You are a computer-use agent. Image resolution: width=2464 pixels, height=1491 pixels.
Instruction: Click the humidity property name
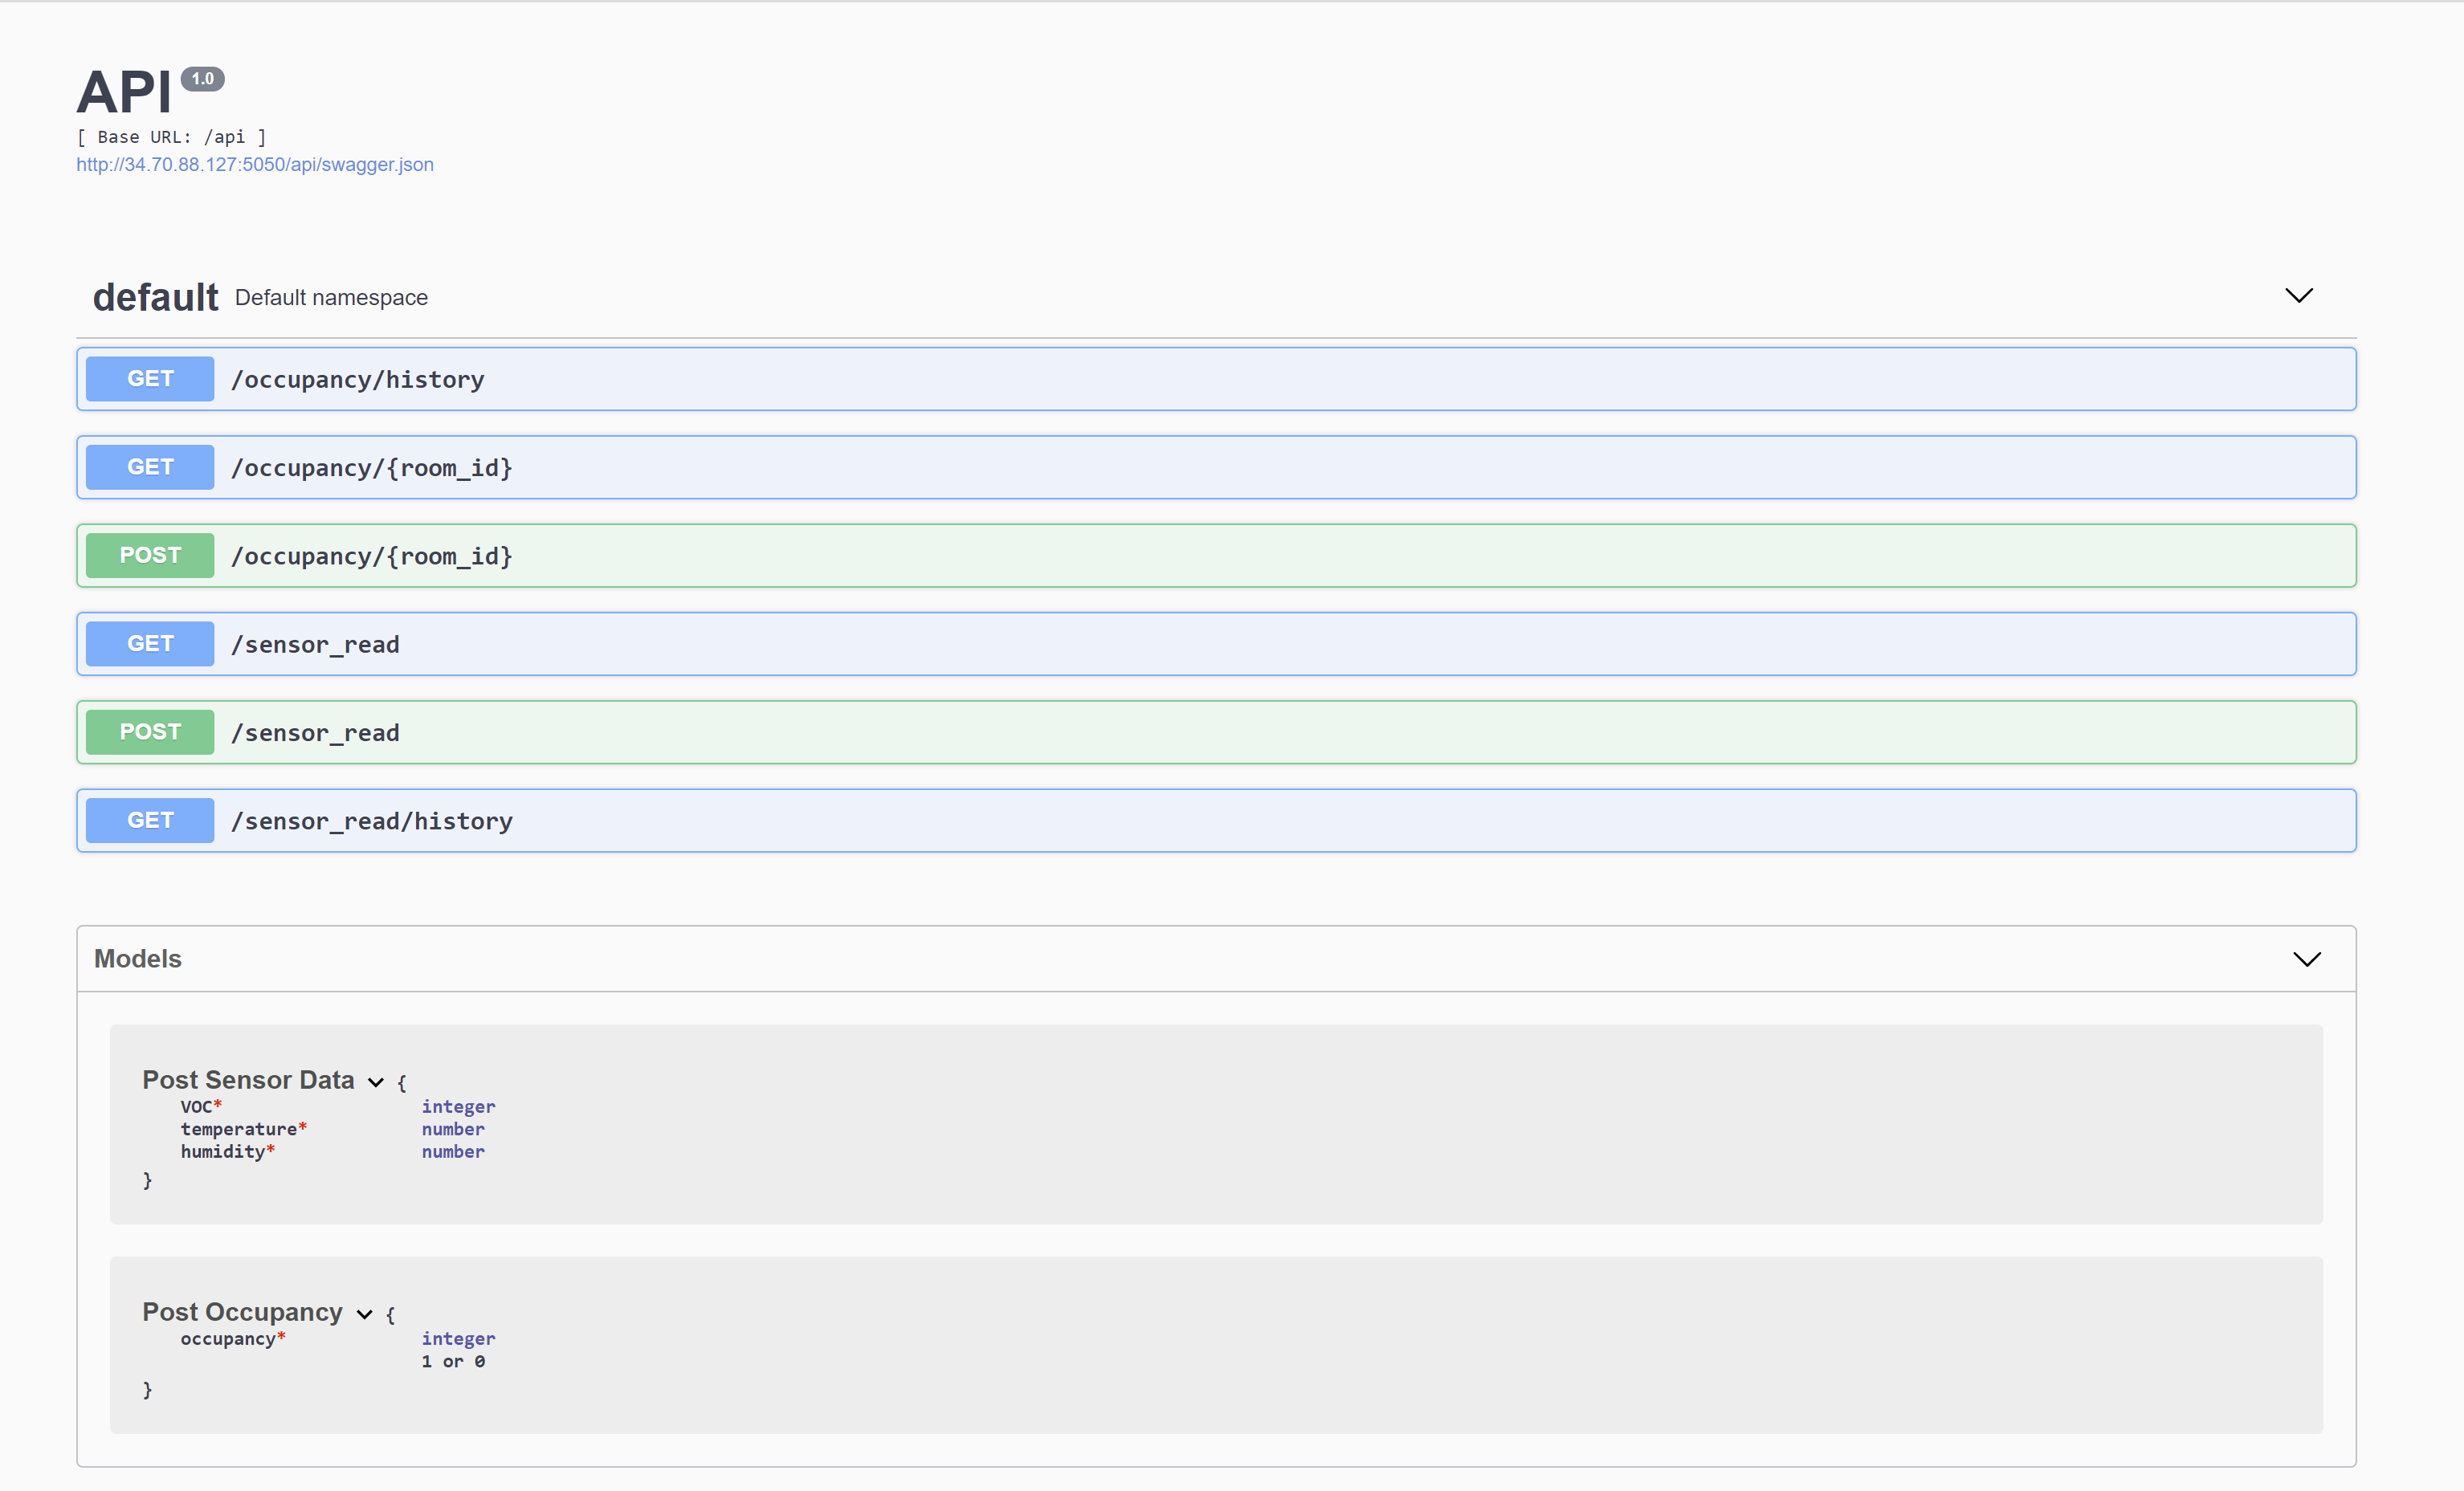pos(222,1151)
